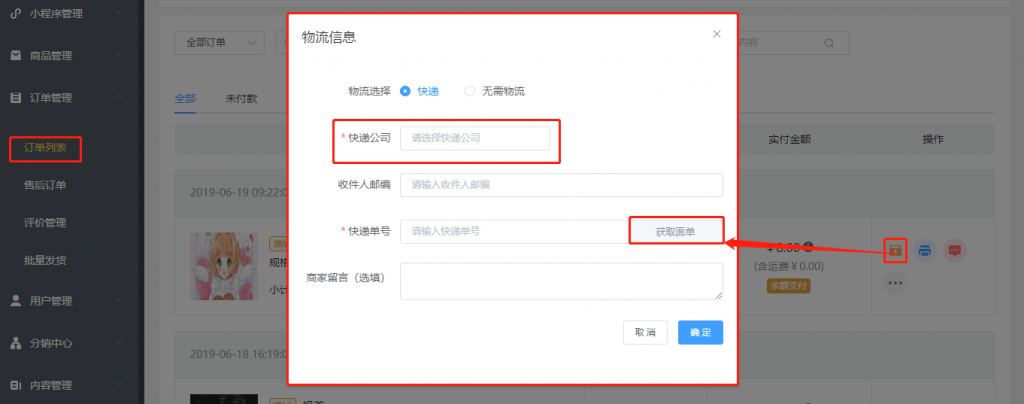Close the 物流信息 dialog with X

(716, 34)
